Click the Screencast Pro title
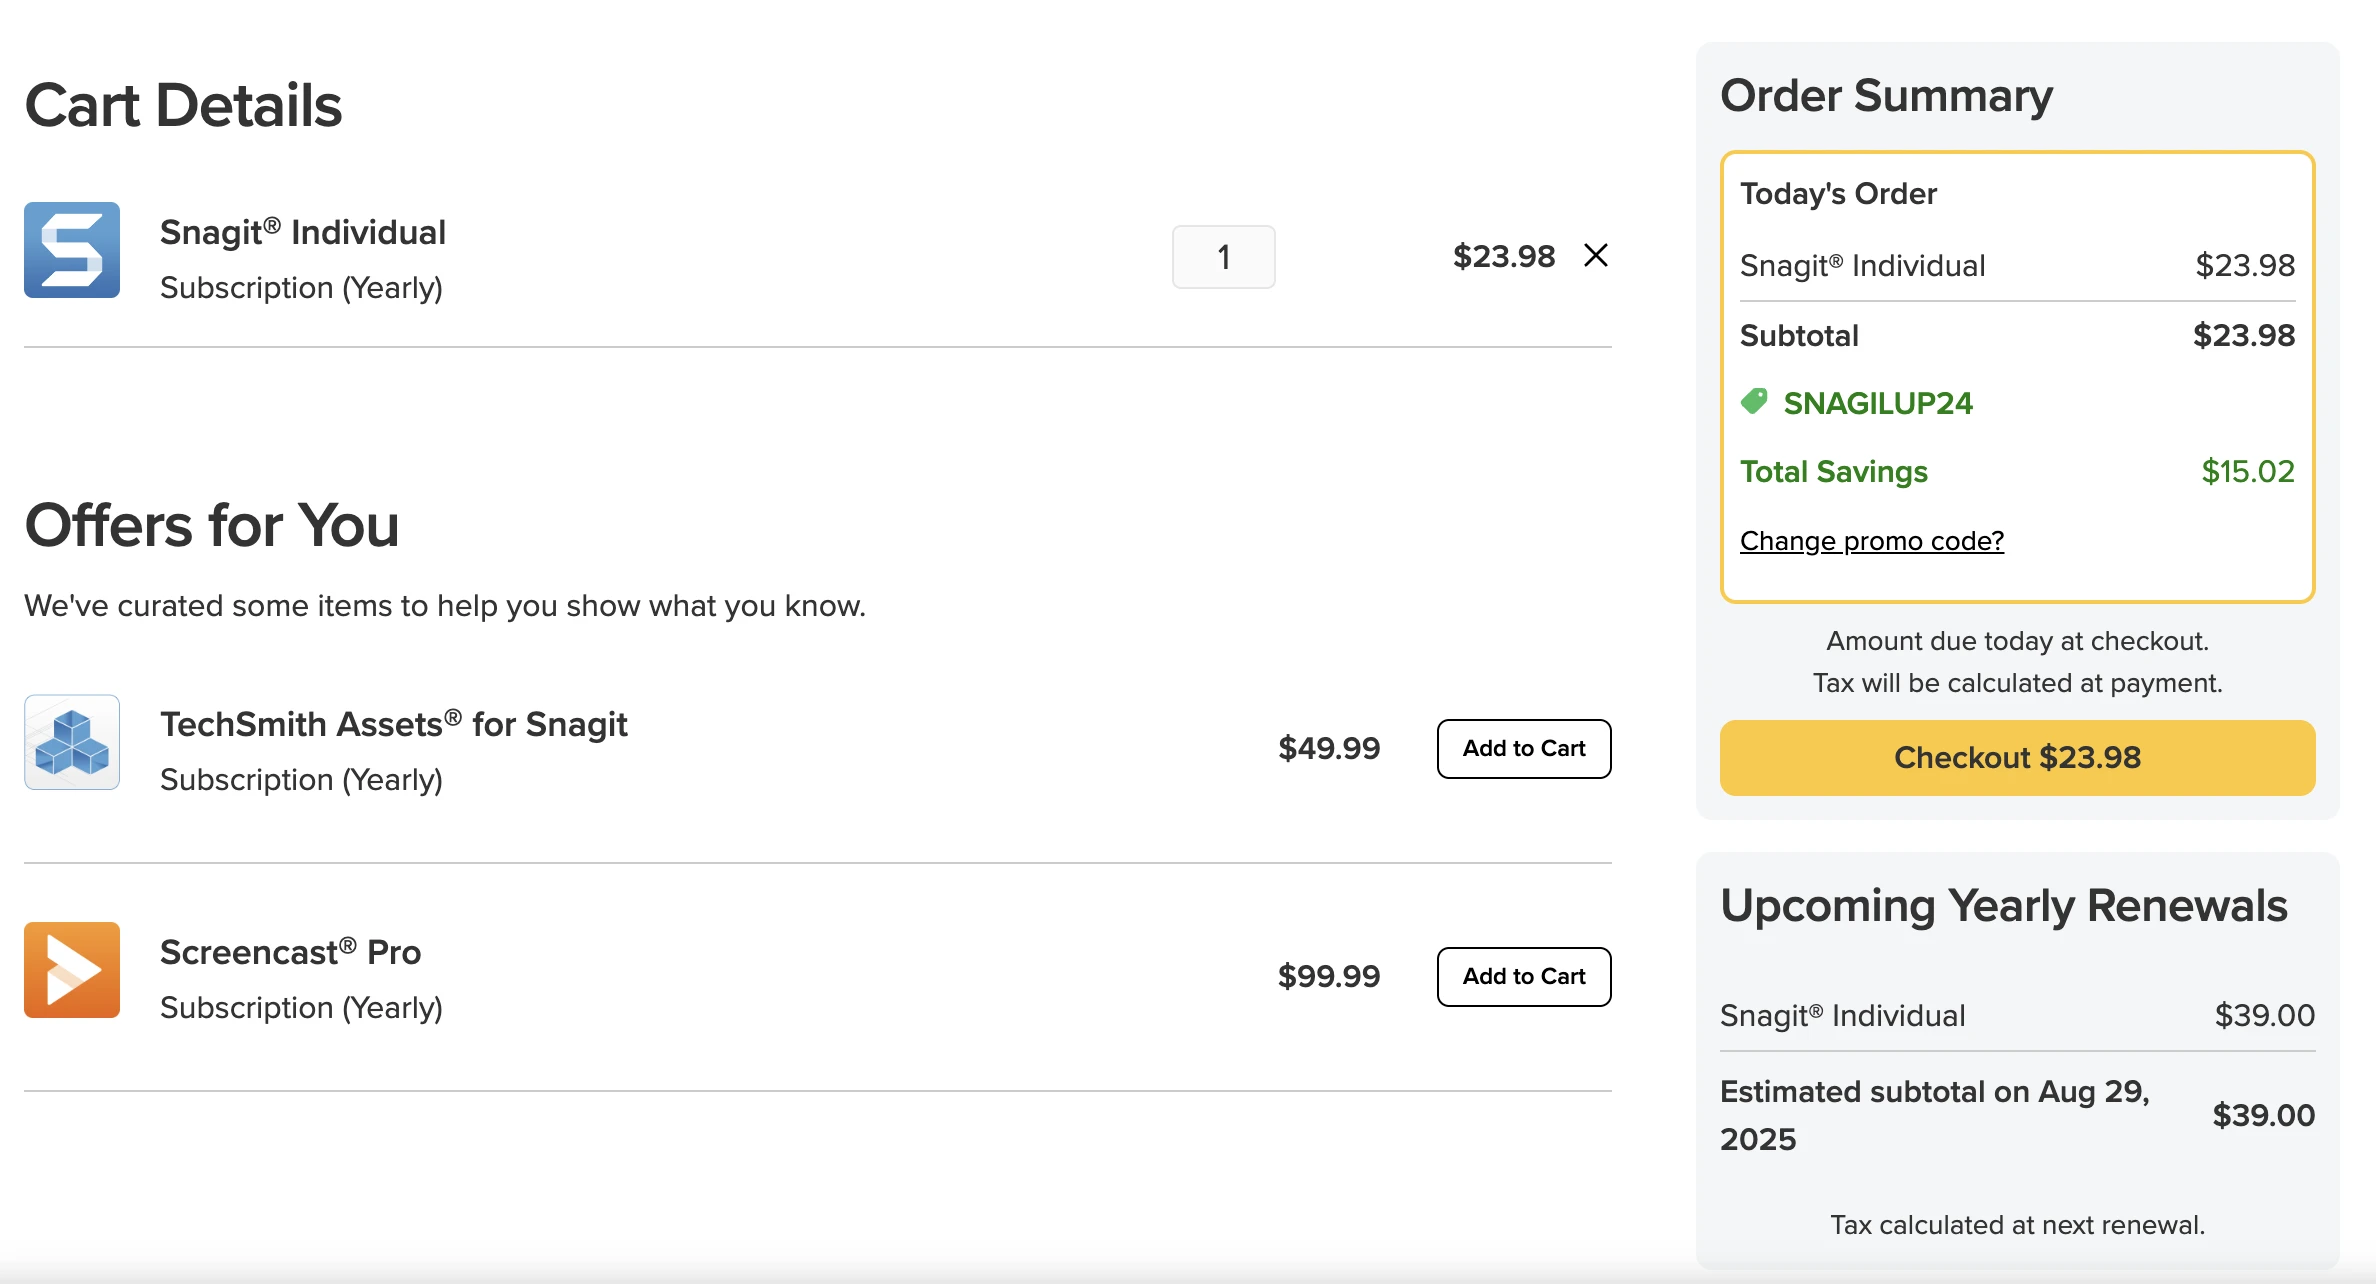 pos(290,952)
